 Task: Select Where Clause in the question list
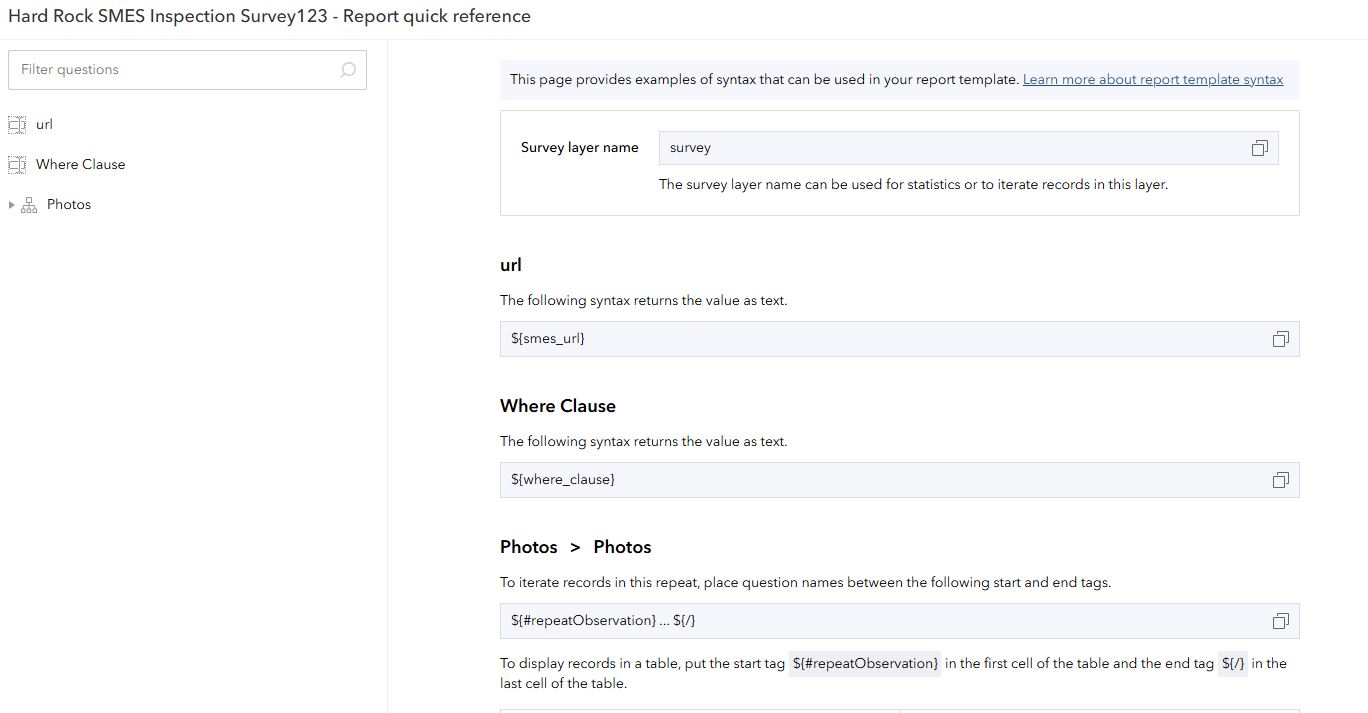(x=80, y=165)
